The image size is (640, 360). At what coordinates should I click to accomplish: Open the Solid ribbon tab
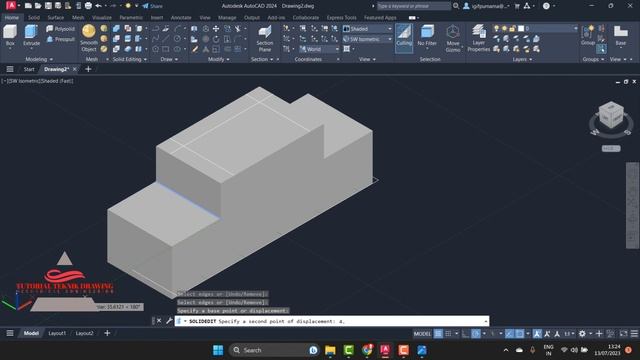click(x=34, y=18)
